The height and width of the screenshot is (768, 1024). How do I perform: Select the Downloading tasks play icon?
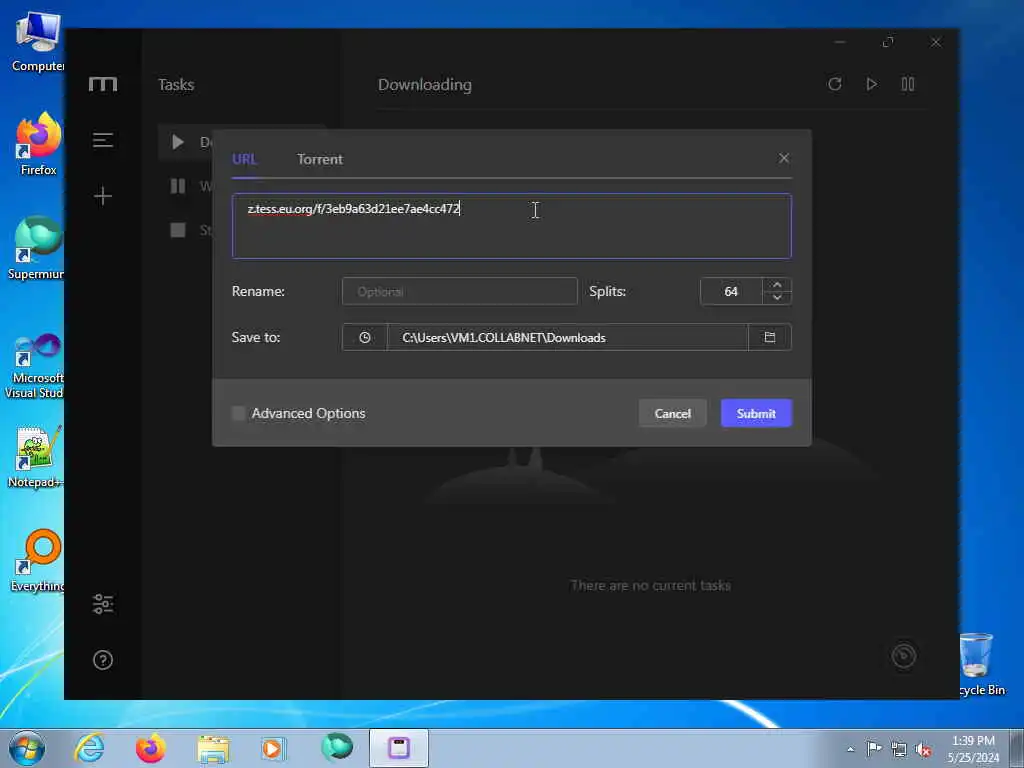coord(178,142)
